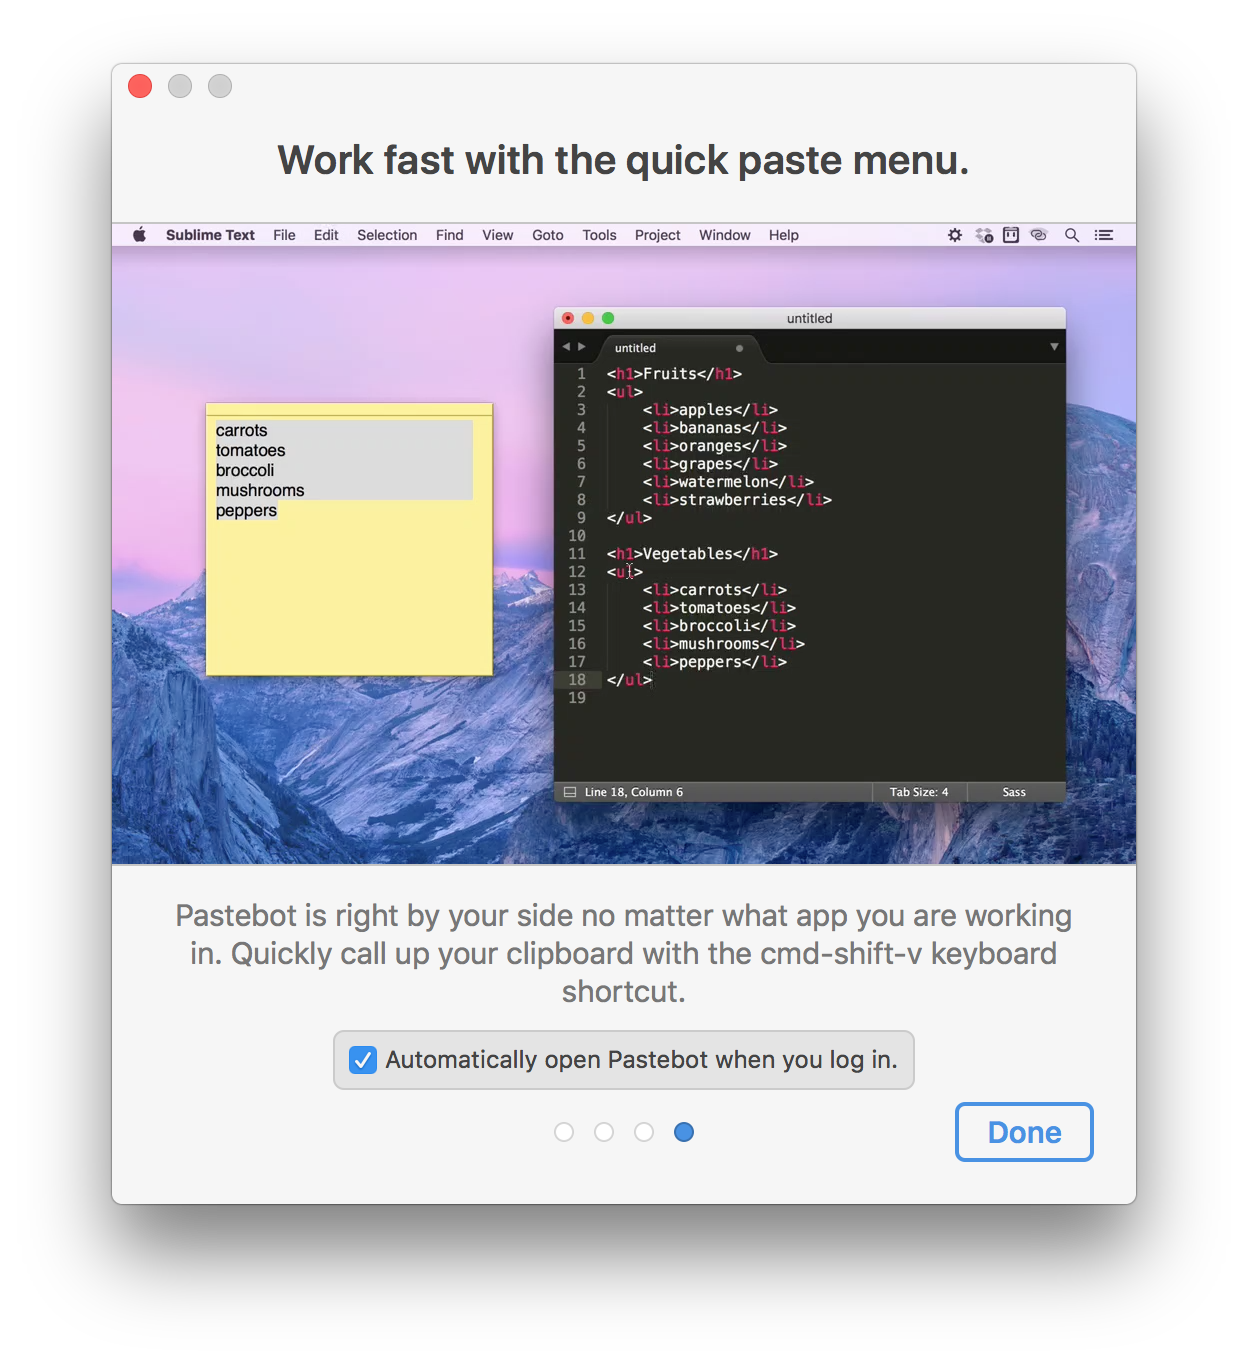1248x1364 pixels.
Task: Click the apples list item code line
Action: point(710,410)
